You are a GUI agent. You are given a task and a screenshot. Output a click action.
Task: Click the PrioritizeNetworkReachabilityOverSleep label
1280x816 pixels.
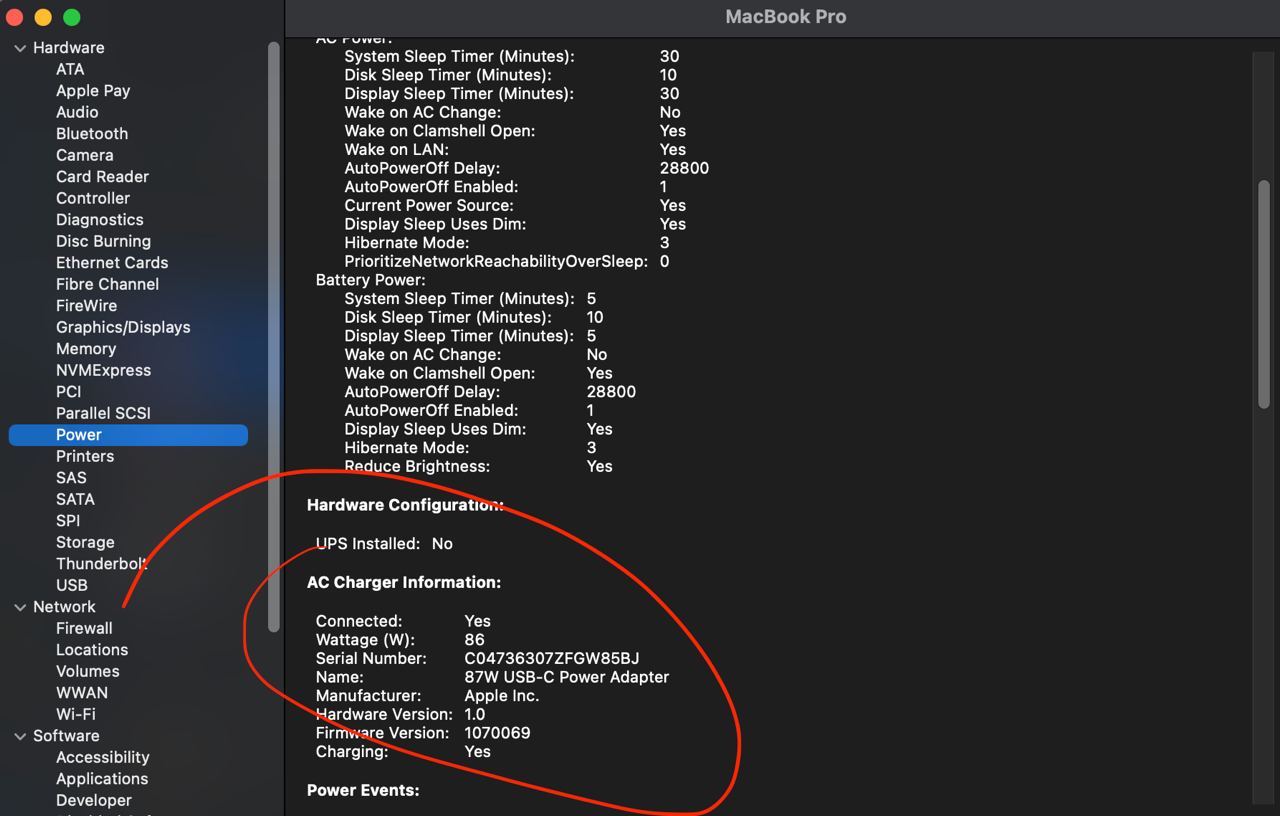pyautogui.click(x=496, y=261)
